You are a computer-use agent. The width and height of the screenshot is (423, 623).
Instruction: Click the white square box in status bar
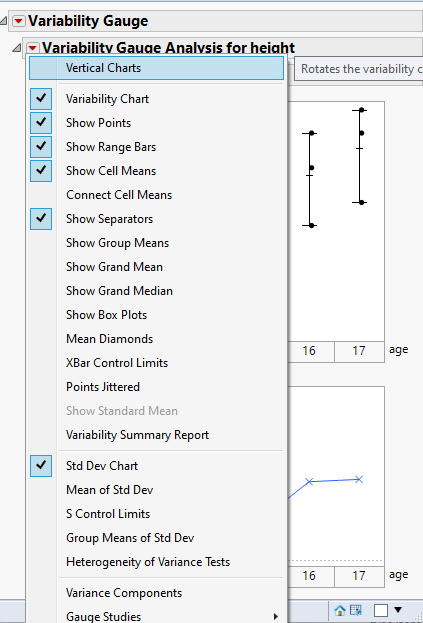(x=381, y=610)
